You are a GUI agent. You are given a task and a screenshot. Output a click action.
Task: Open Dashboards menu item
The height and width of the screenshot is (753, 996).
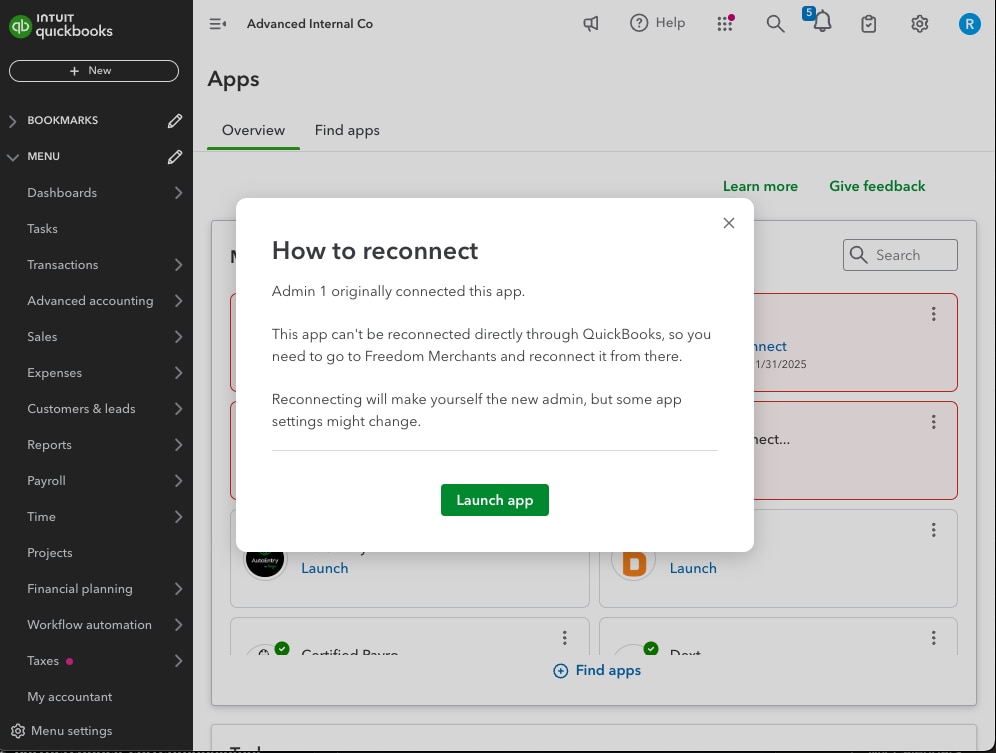62,193
